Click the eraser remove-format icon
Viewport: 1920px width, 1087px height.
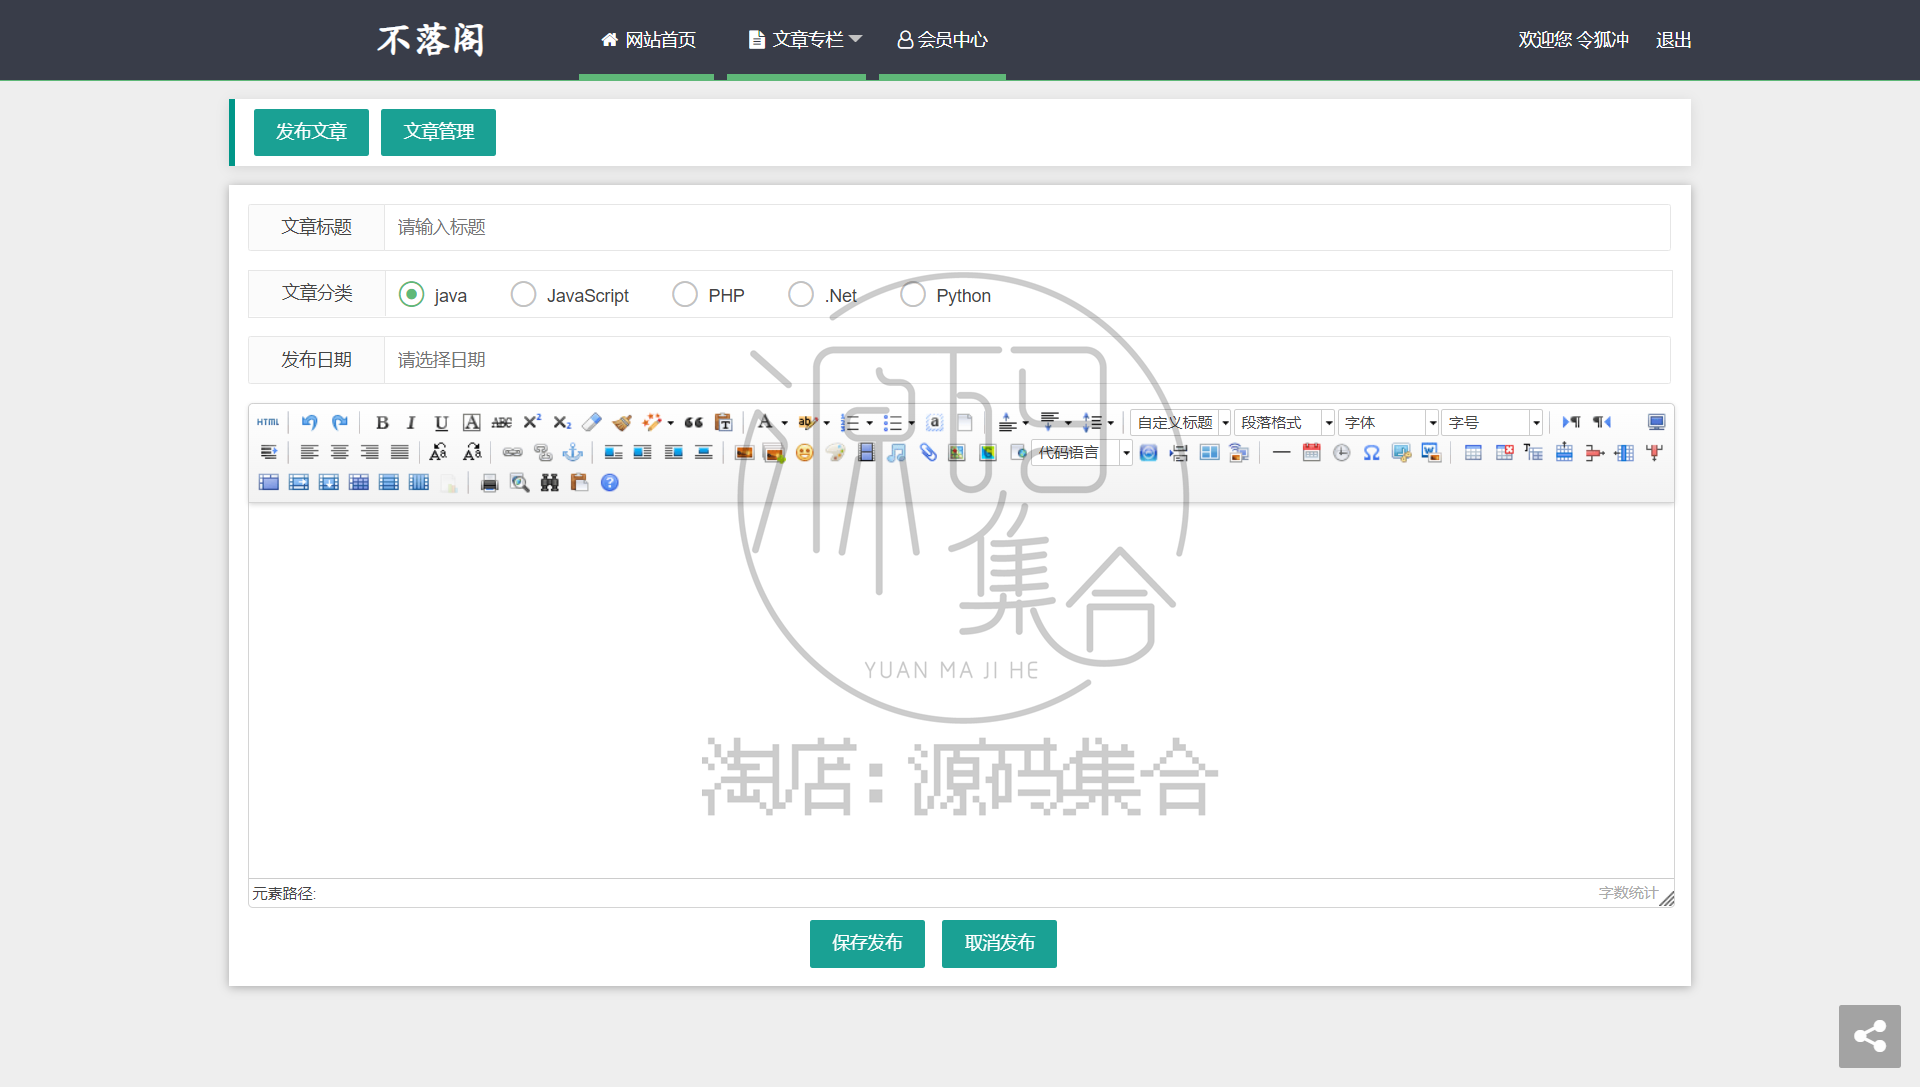592,423
